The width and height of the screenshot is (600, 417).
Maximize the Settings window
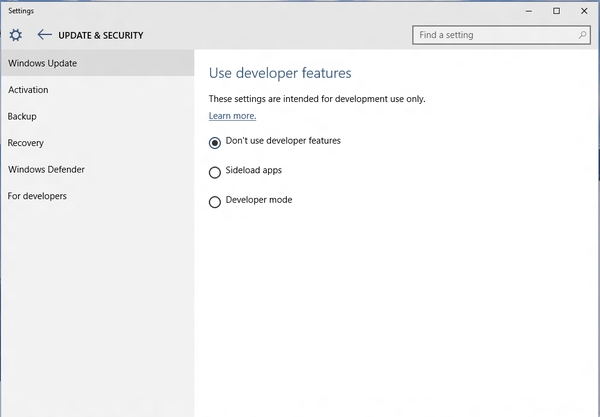coord(557,10)
